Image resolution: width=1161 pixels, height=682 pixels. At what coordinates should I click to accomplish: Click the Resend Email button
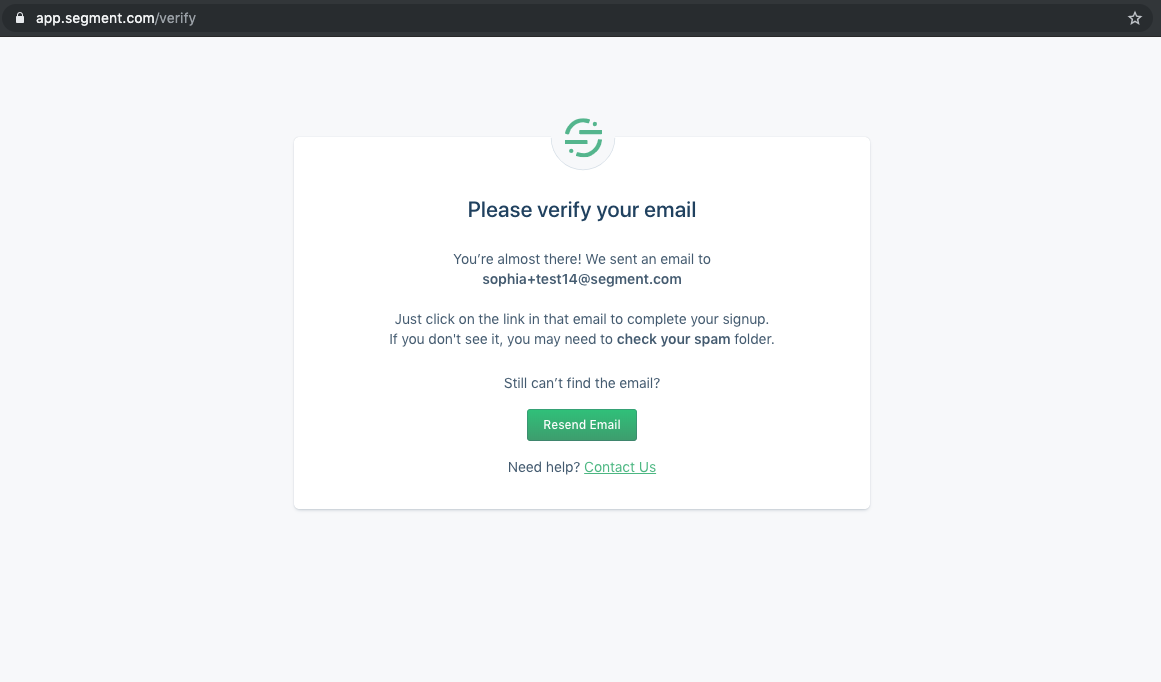[582, 424]
